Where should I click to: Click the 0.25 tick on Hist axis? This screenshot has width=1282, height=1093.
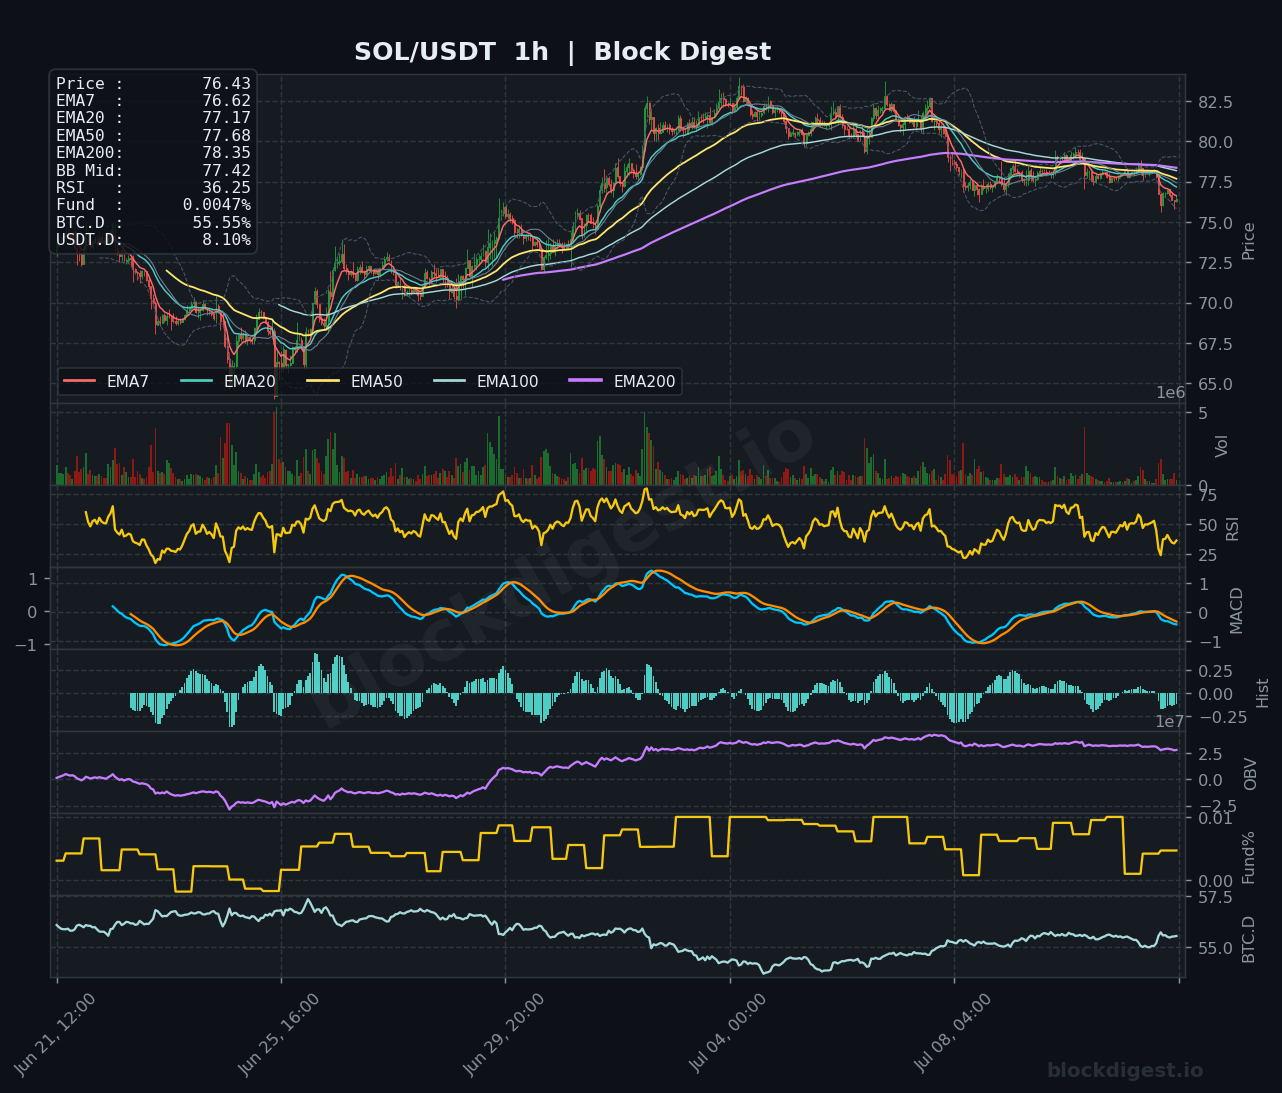click(x=1215, y=671)
